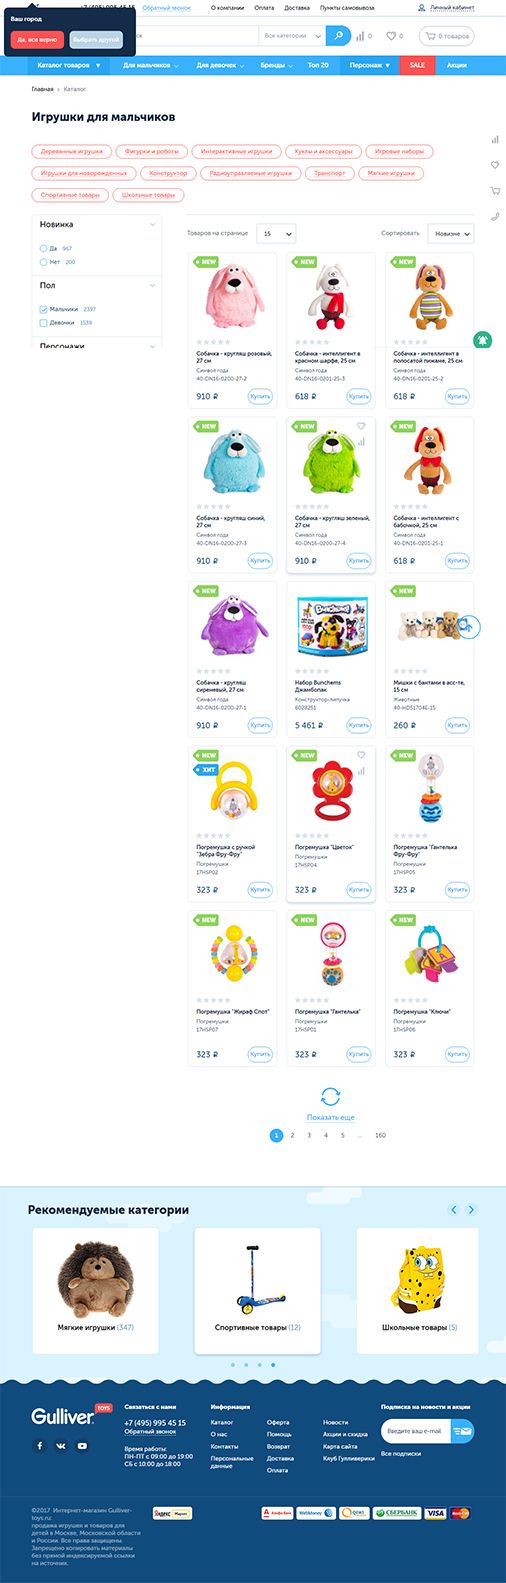Screen dimensions: 506x1583
Task: Open the SALE menu item
Action: tap(417, 65)
